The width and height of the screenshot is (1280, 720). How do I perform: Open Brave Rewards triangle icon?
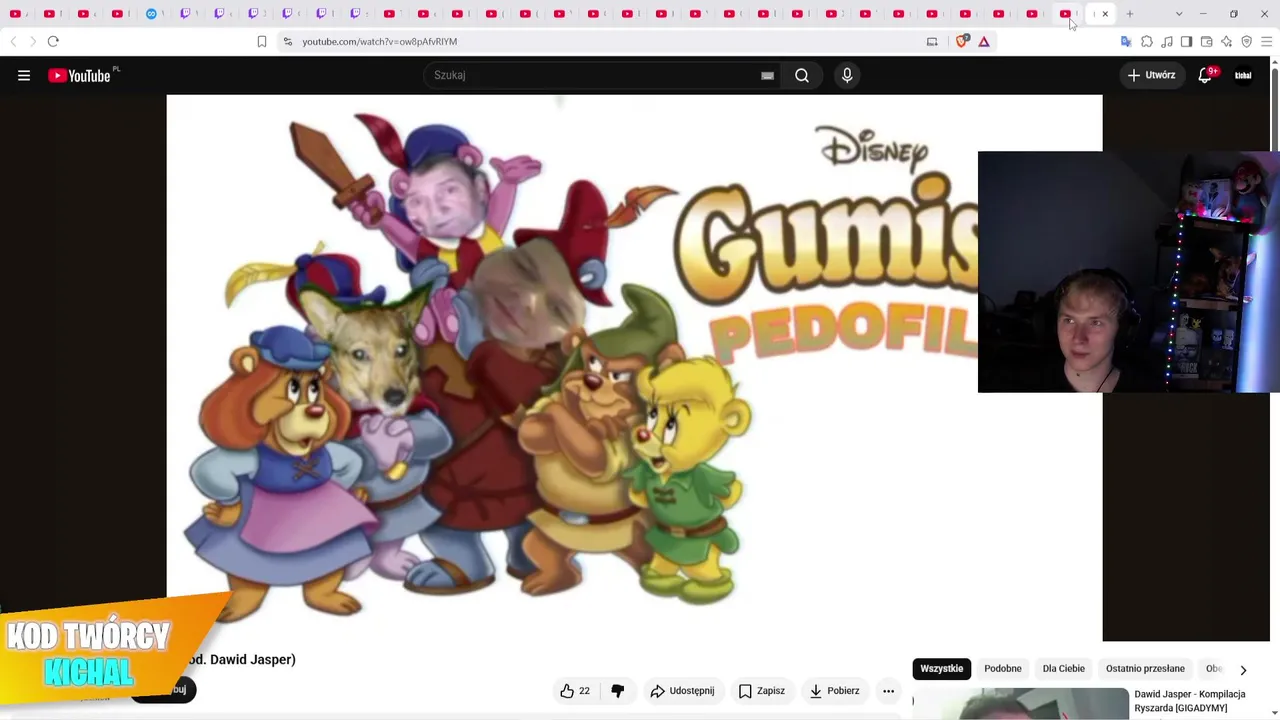984,41
